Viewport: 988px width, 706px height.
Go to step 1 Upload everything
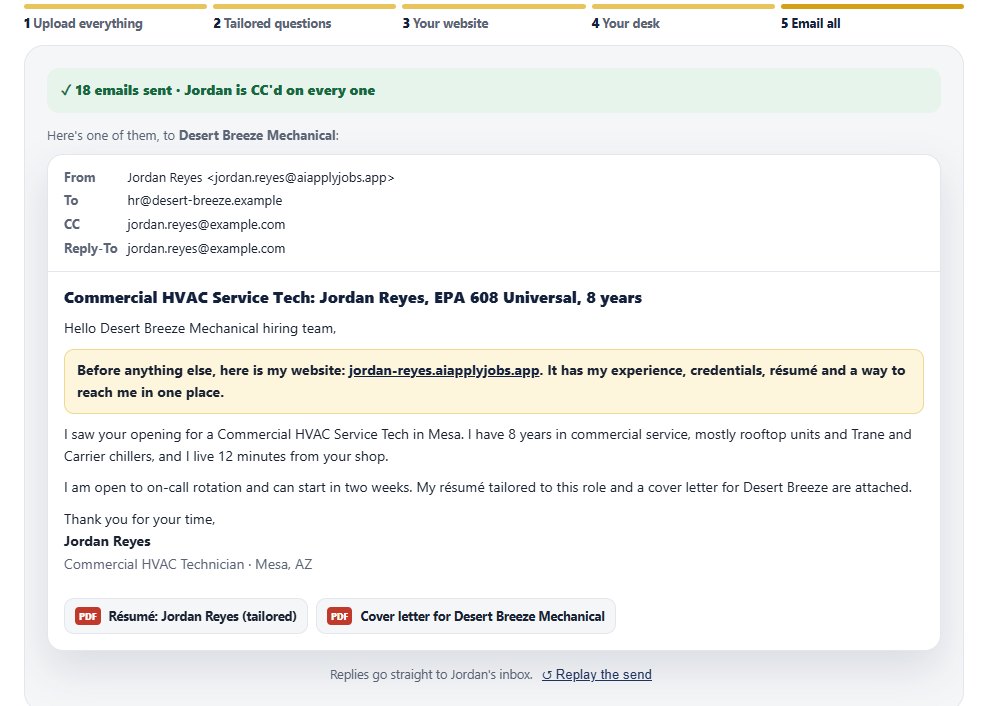click(83, 23)
